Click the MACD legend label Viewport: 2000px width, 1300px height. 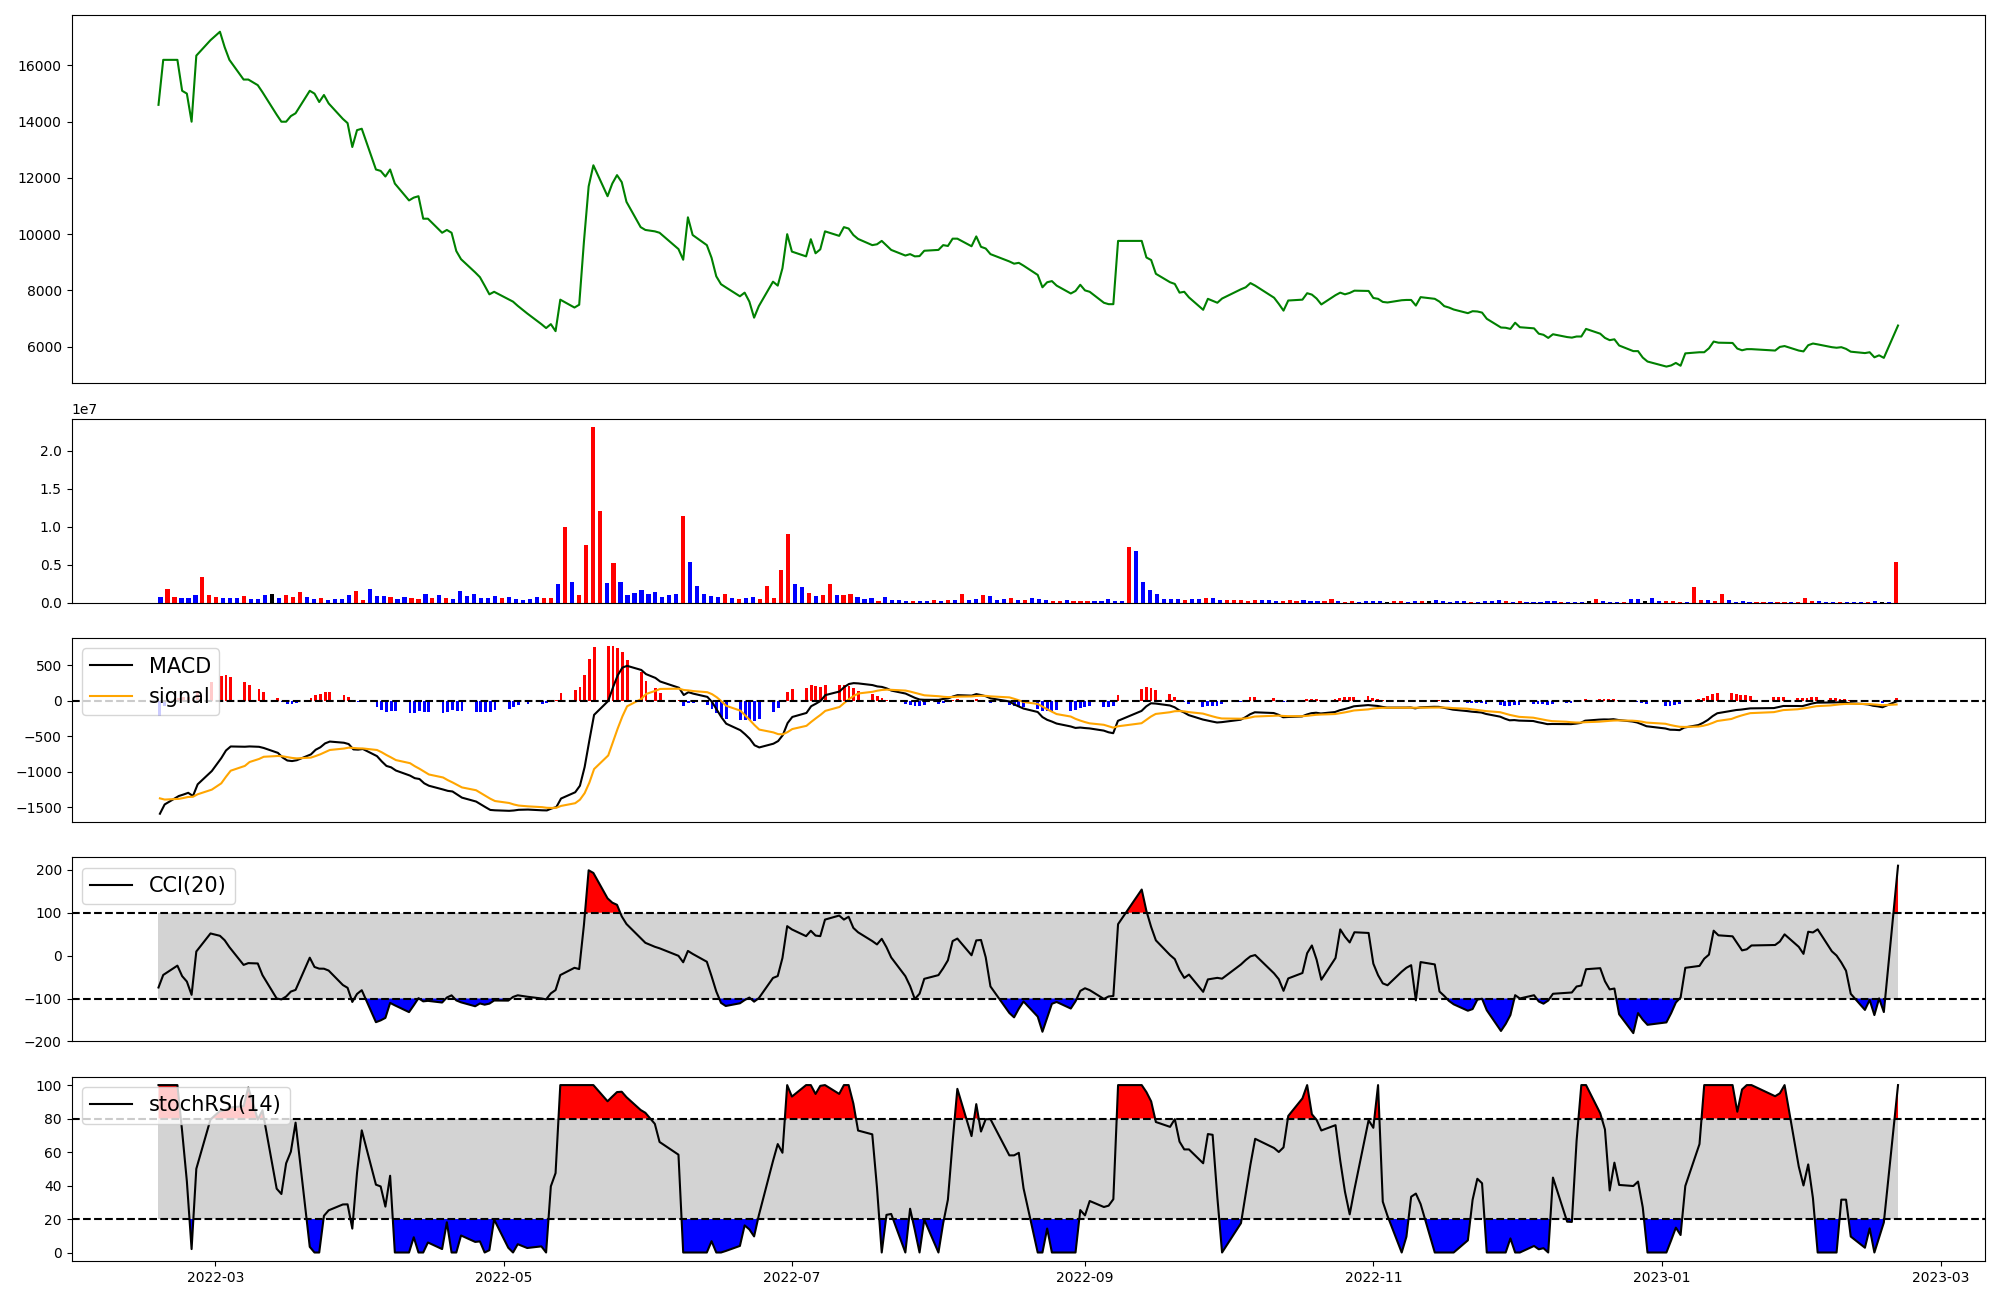[x=179, y=666]
